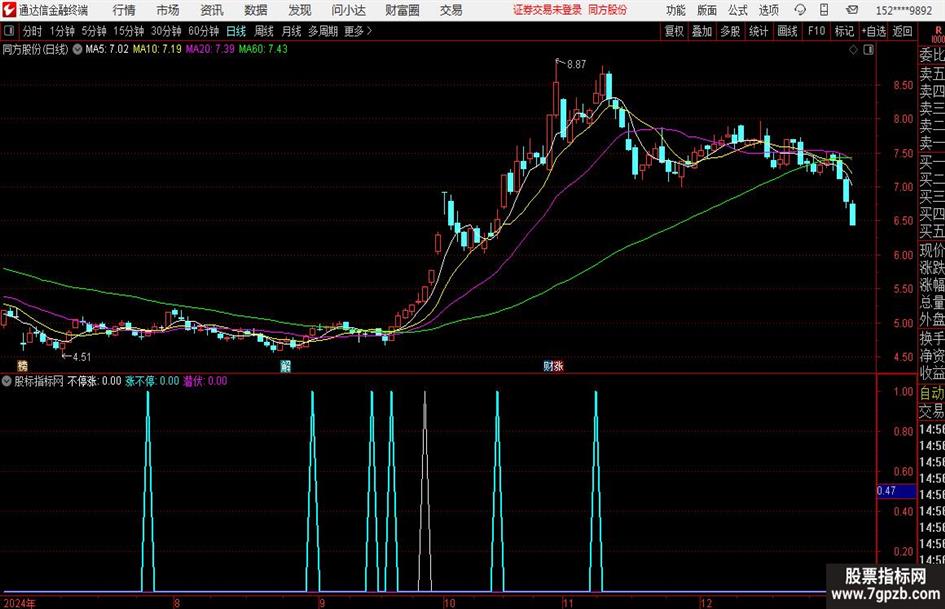Click the 财涨 marker below the chart

553,365
